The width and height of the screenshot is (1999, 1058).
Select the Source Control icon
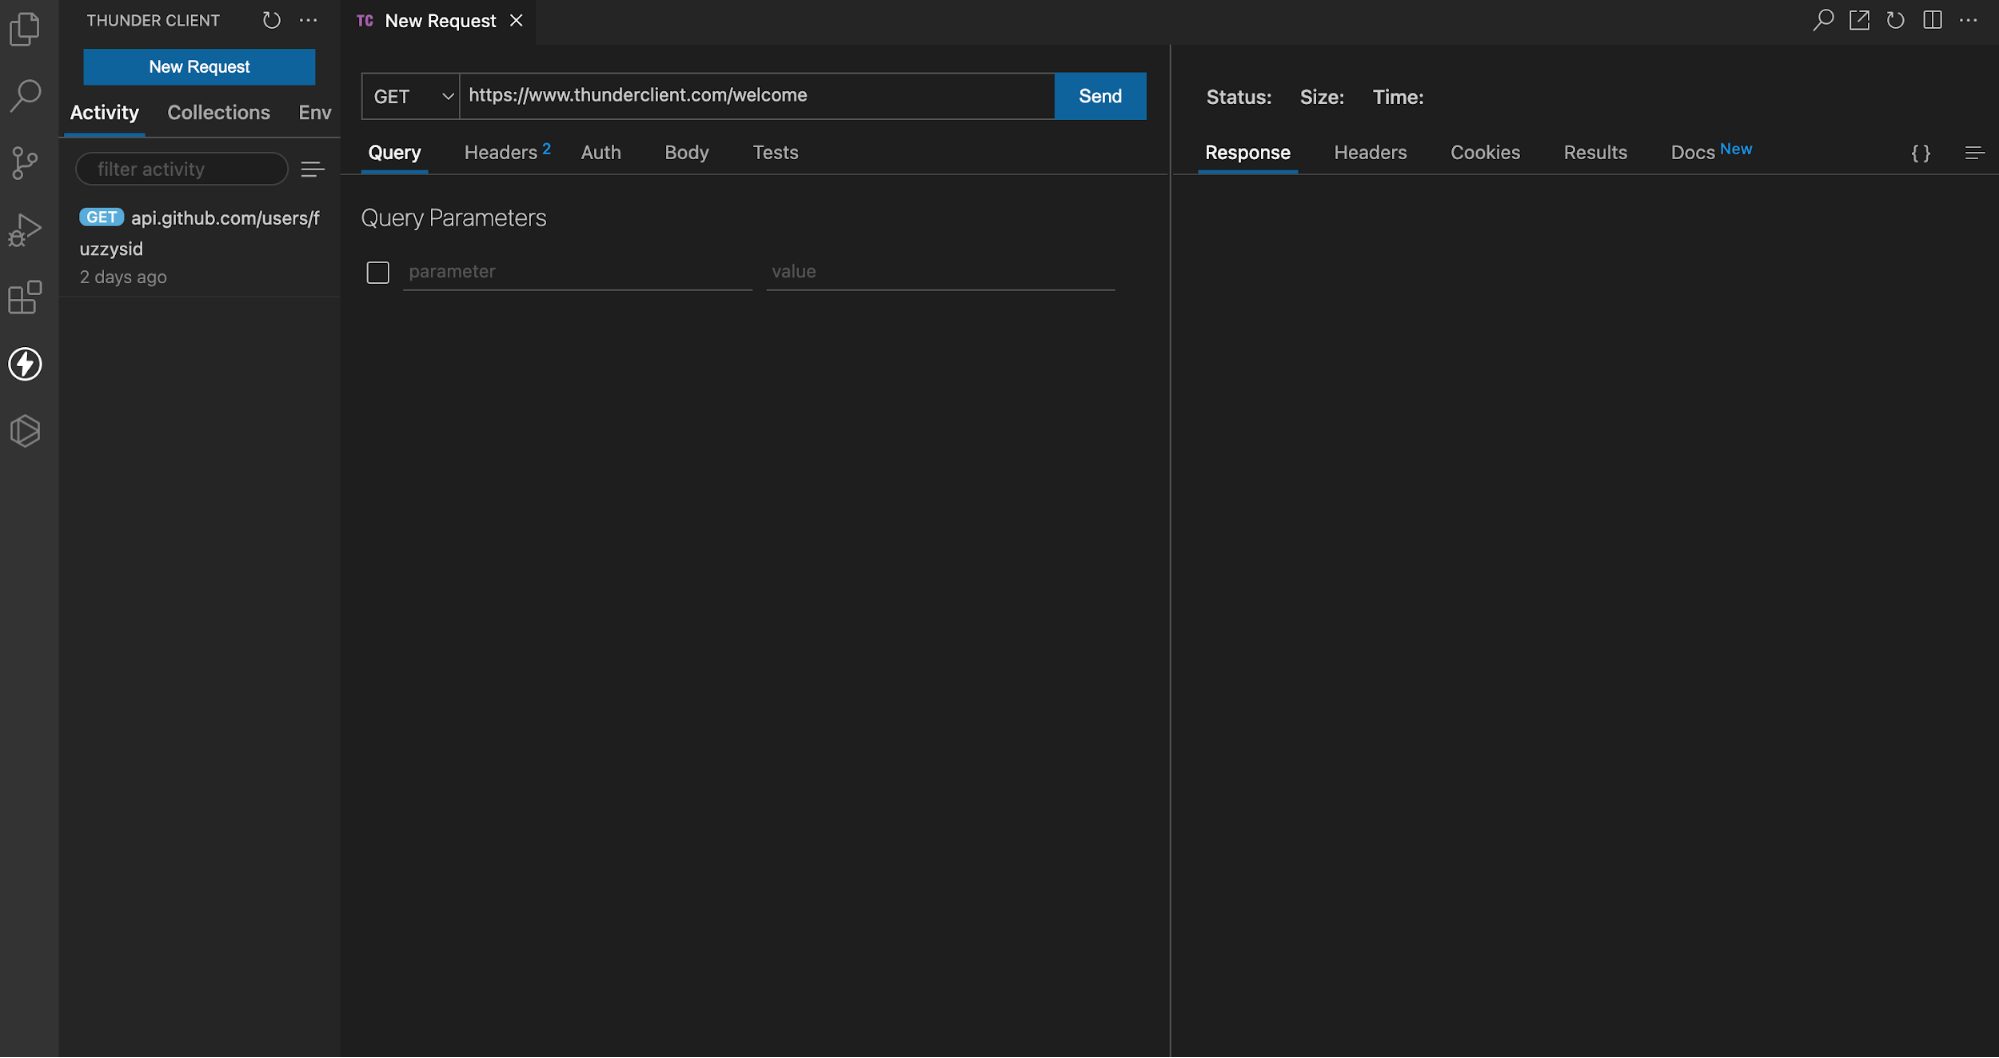(24, 163)
